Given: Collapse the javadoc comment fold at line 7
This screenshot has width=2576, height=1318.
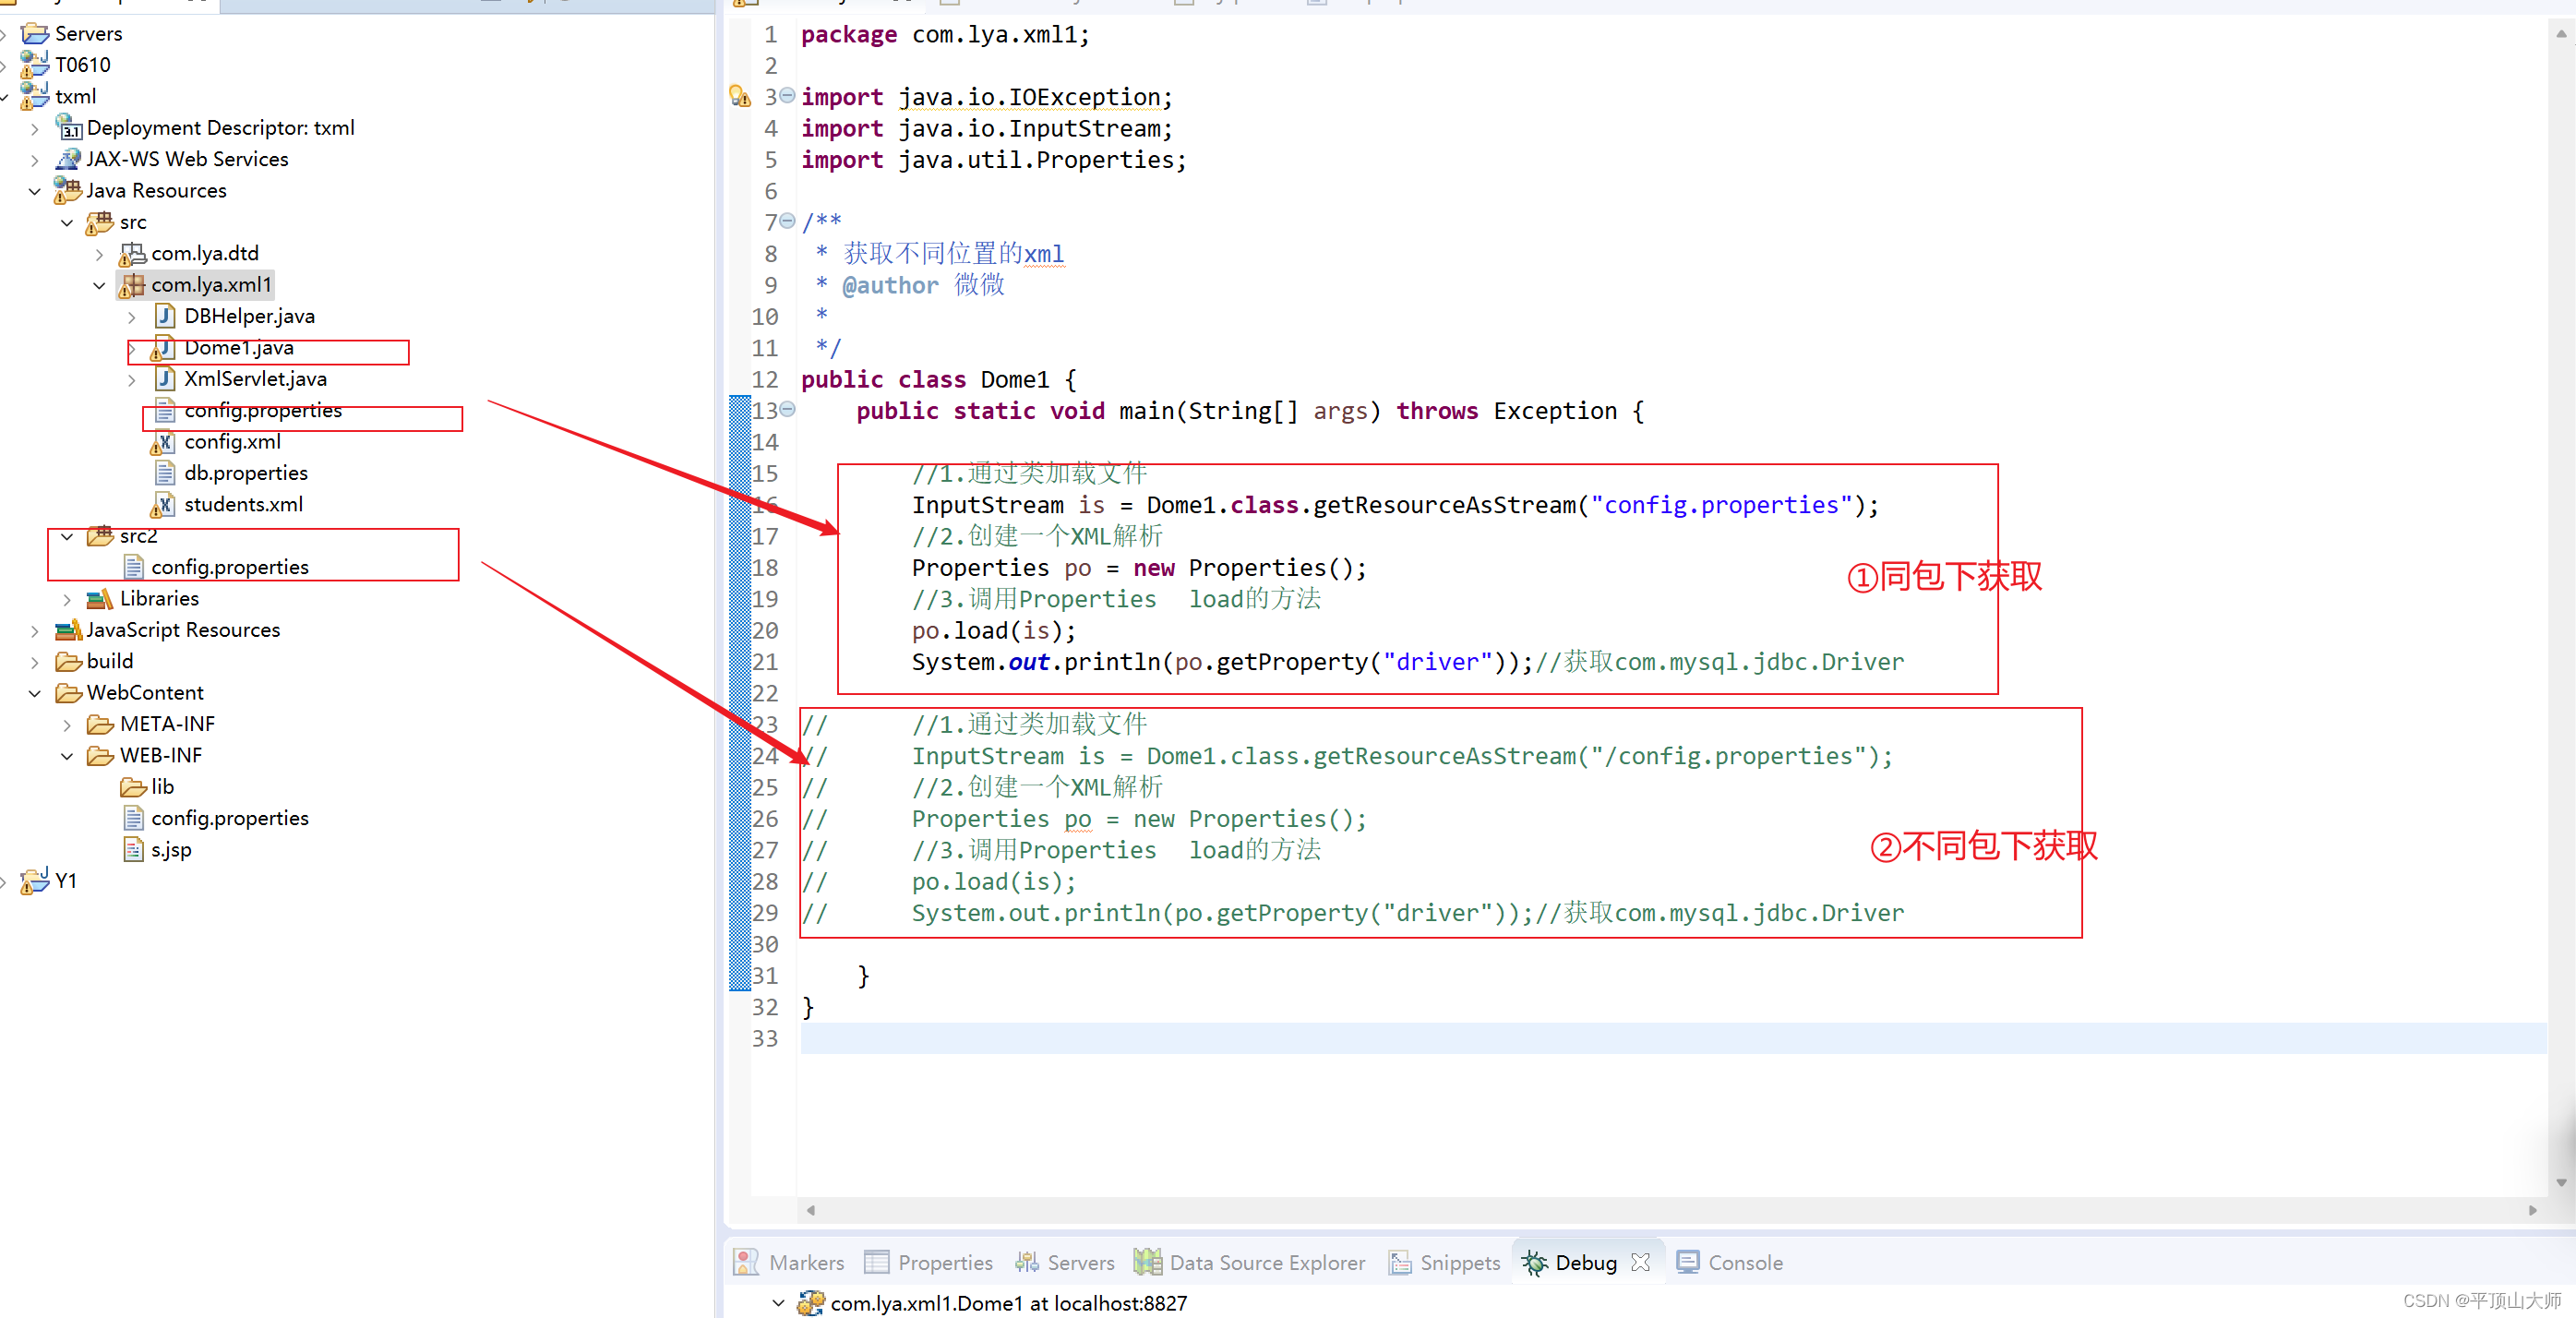Looking at the screenshot, I should tap(787, 222).
